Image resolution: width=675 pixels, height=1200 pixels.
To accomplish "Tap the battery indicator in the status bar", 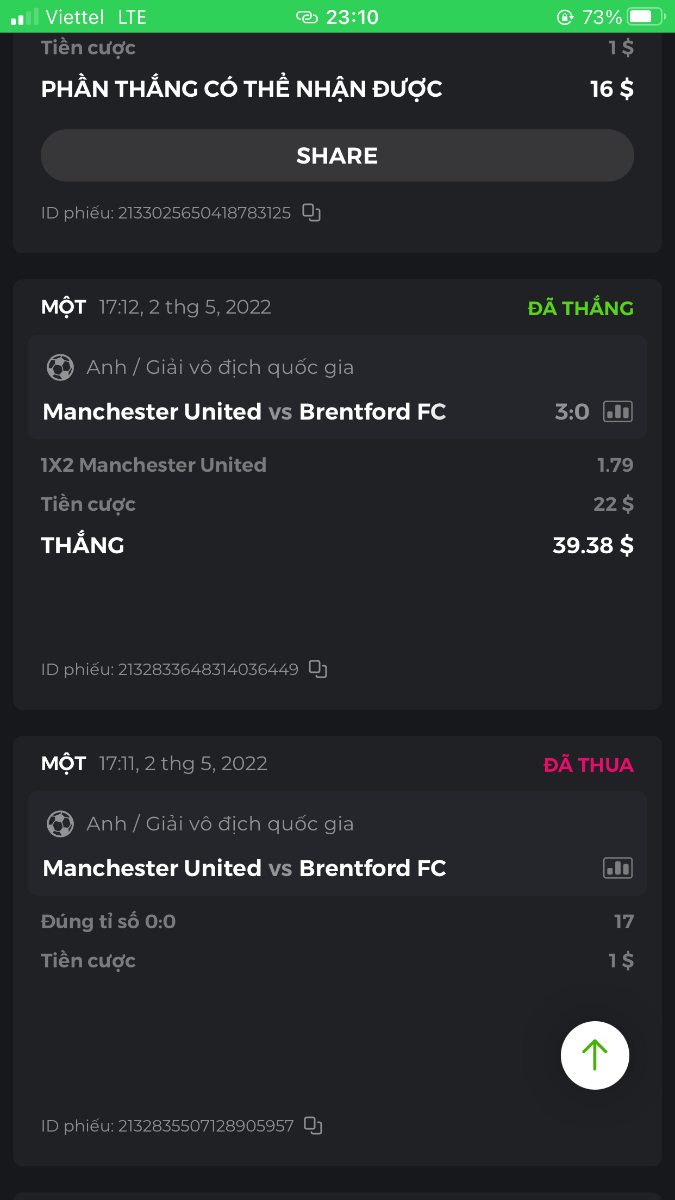I will (645, 17).
